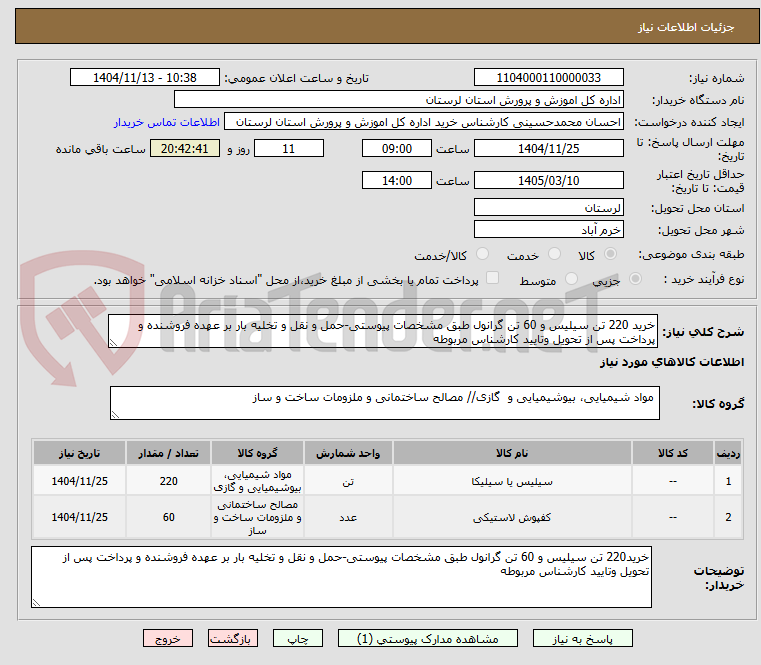Click the واحد شمارش column header
The height and width of the screenshot is (665, 761).
pos(348,453)
